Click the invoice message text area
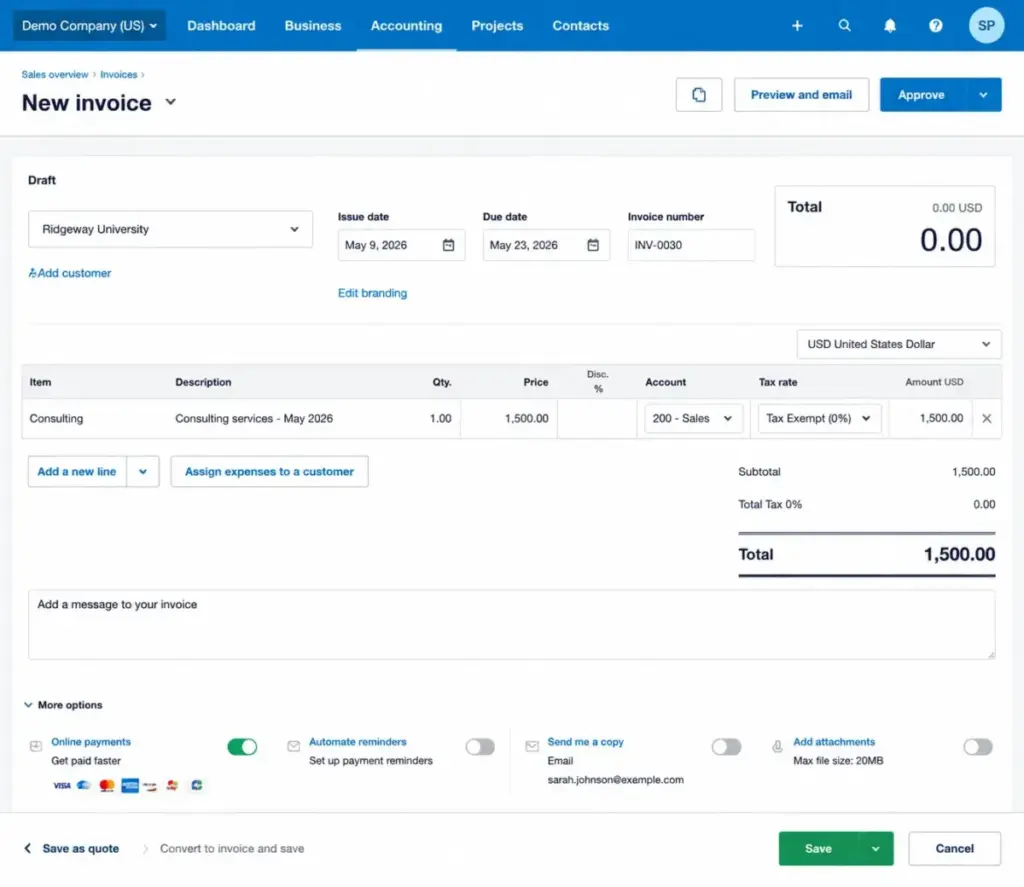 (x=511, y=625)
